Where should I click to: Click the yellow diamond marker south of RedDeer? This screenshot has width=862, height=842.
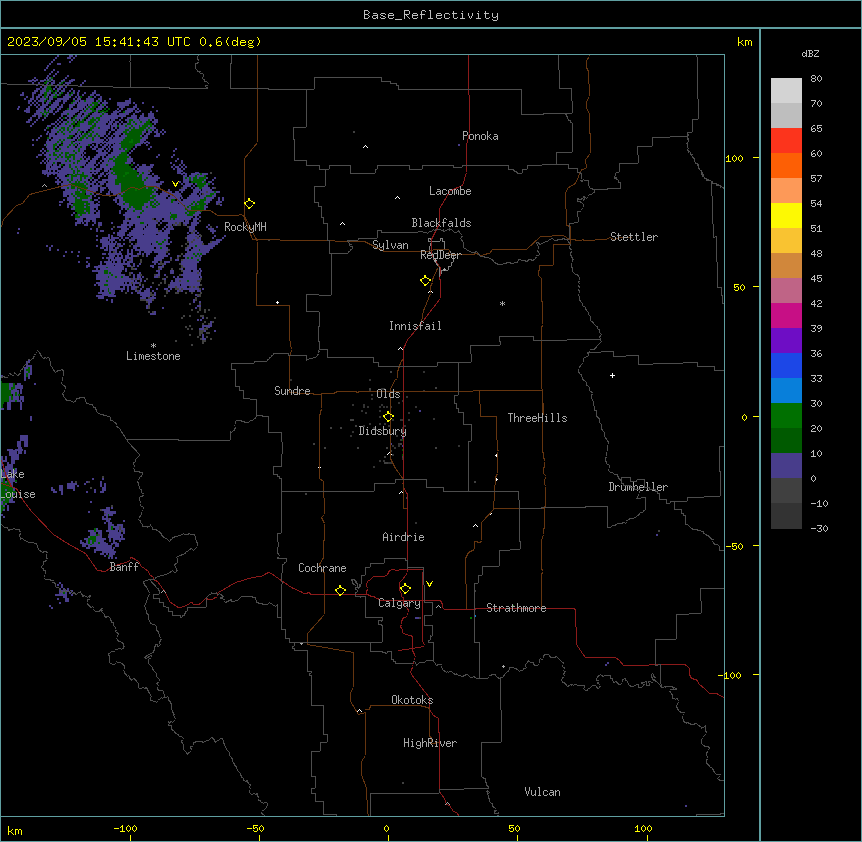click(426, 281)
